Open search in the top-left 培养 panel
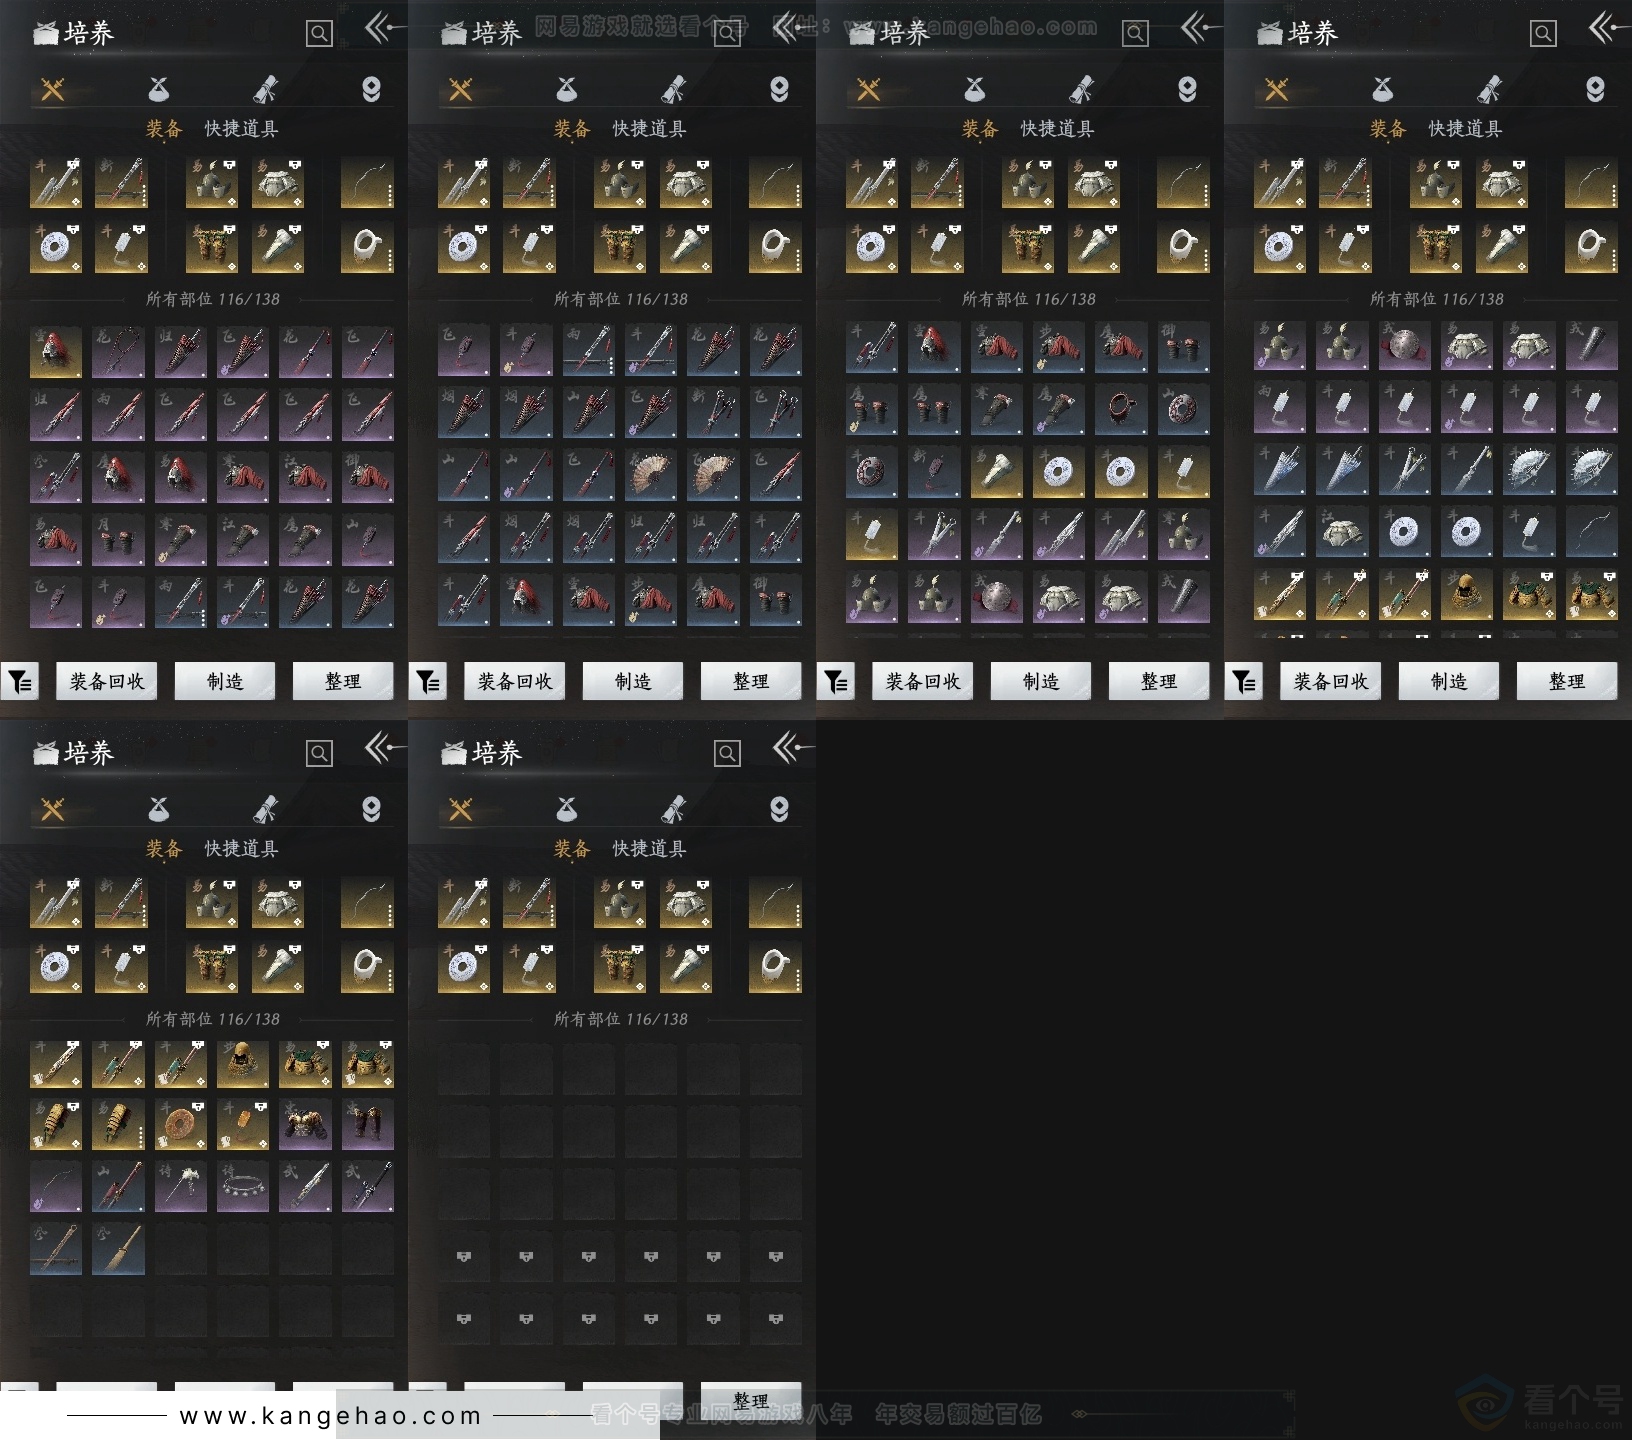This screenshot has width=1632, height=1440. click(x=319, y=33)
